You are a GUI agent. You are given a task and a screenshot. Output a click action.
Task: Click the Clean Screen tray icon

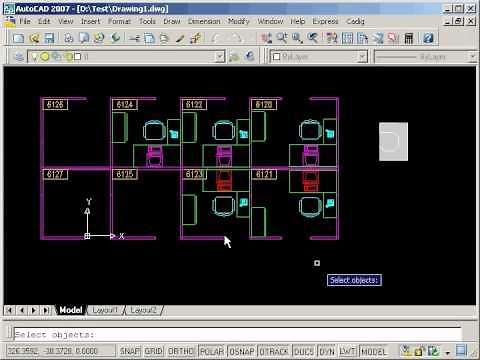pos(462,351)
